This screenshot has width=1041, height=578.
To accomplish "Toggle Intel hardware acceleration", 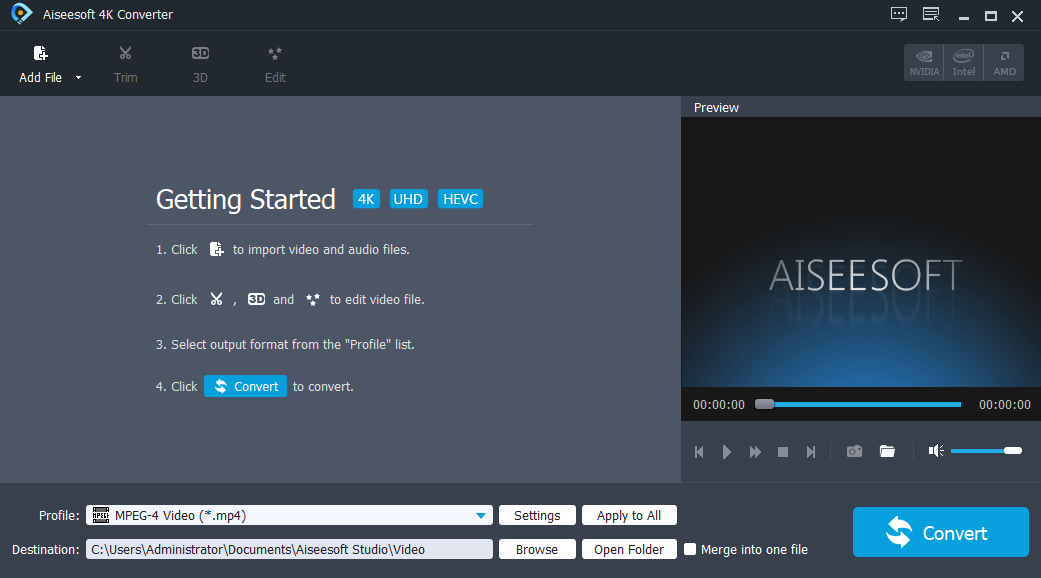I will coord(963,63).
